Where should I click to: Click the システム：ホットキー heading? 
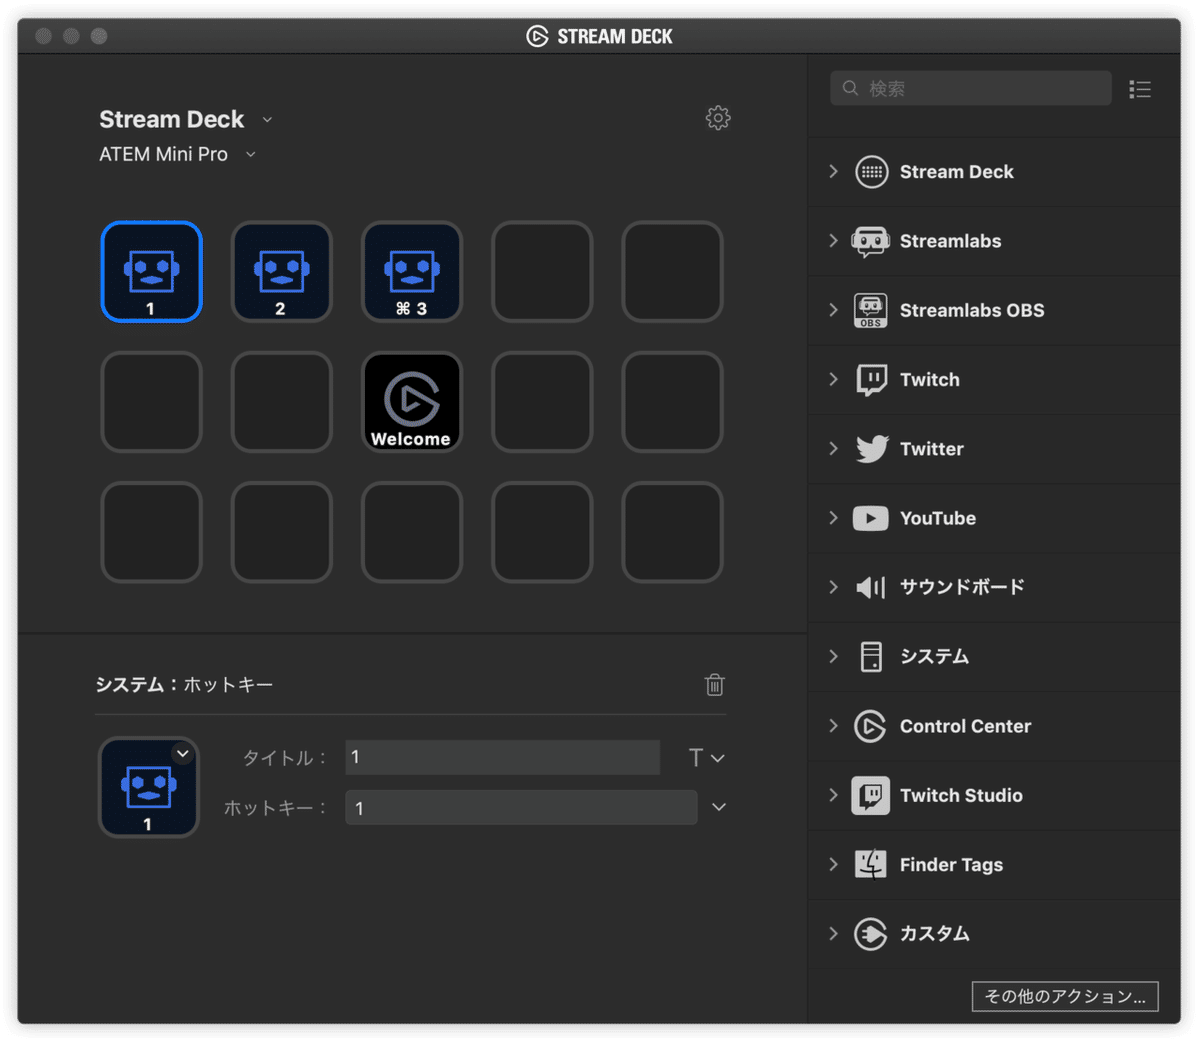click(184, 685)
